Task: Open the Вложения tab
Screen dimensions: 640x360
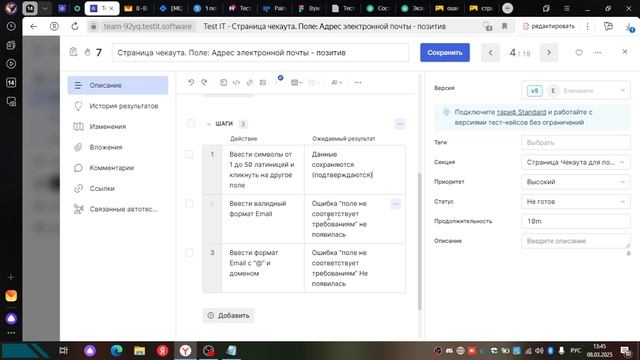Action: [118, 147]
